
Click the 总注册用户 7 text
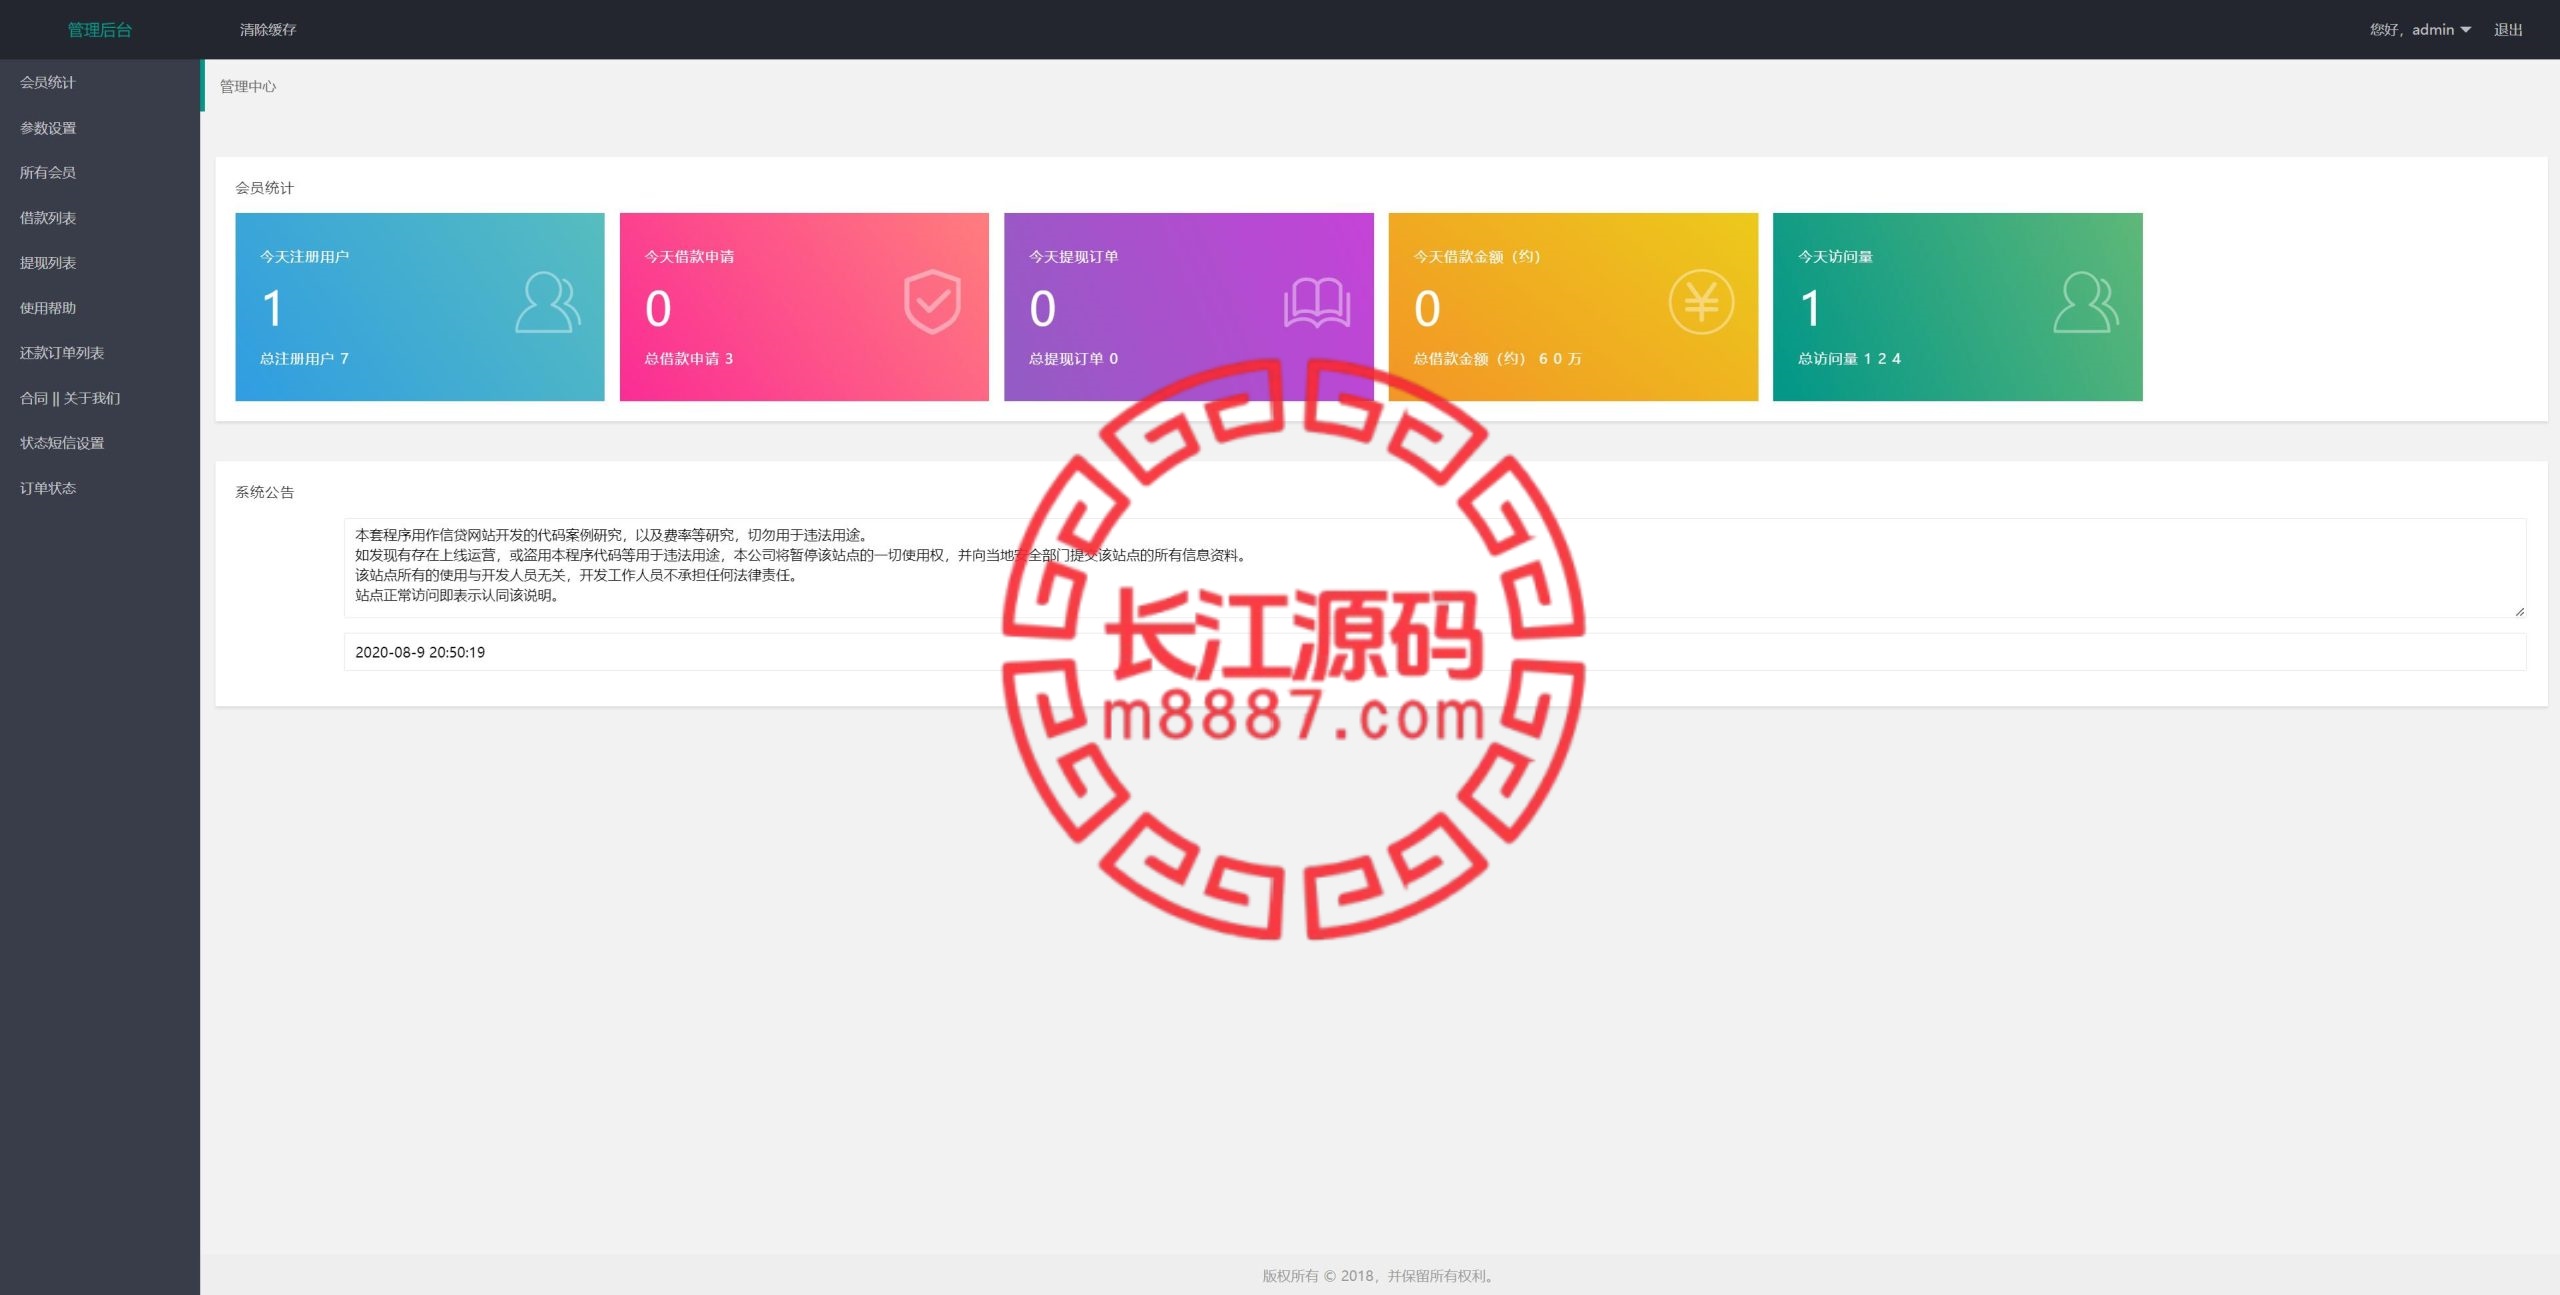pyautogui.click(x=304, y=358)
